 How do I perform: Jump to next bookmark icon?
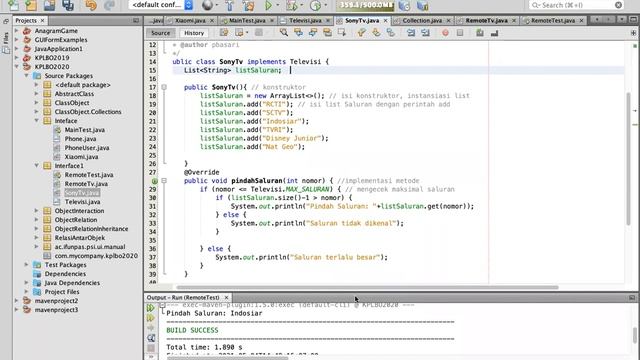tap(376, 33)
